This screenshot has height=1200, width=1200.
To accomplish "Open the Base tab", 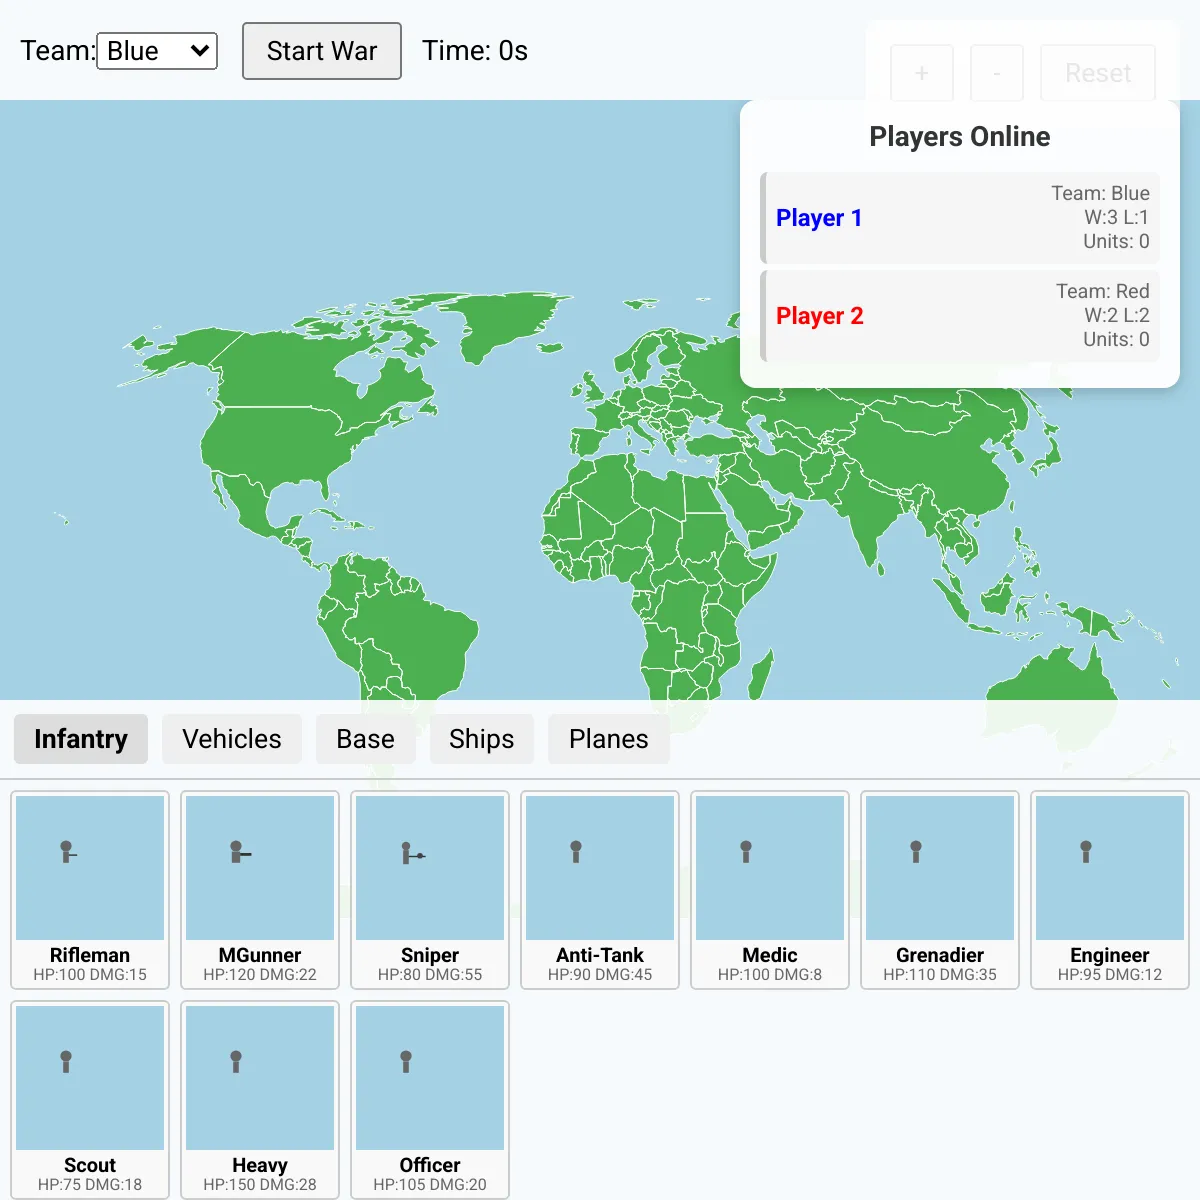I will click(x=366, y=739).
